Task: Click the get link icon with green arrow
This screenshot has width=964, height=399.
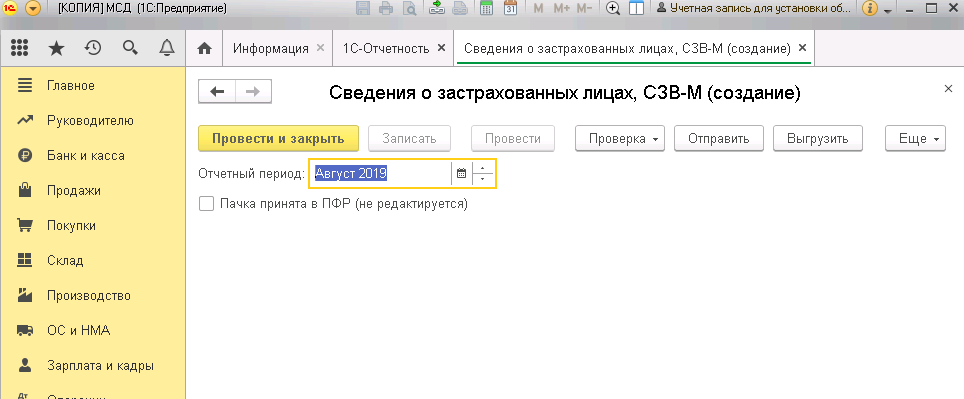Action: tap(437, 9)
